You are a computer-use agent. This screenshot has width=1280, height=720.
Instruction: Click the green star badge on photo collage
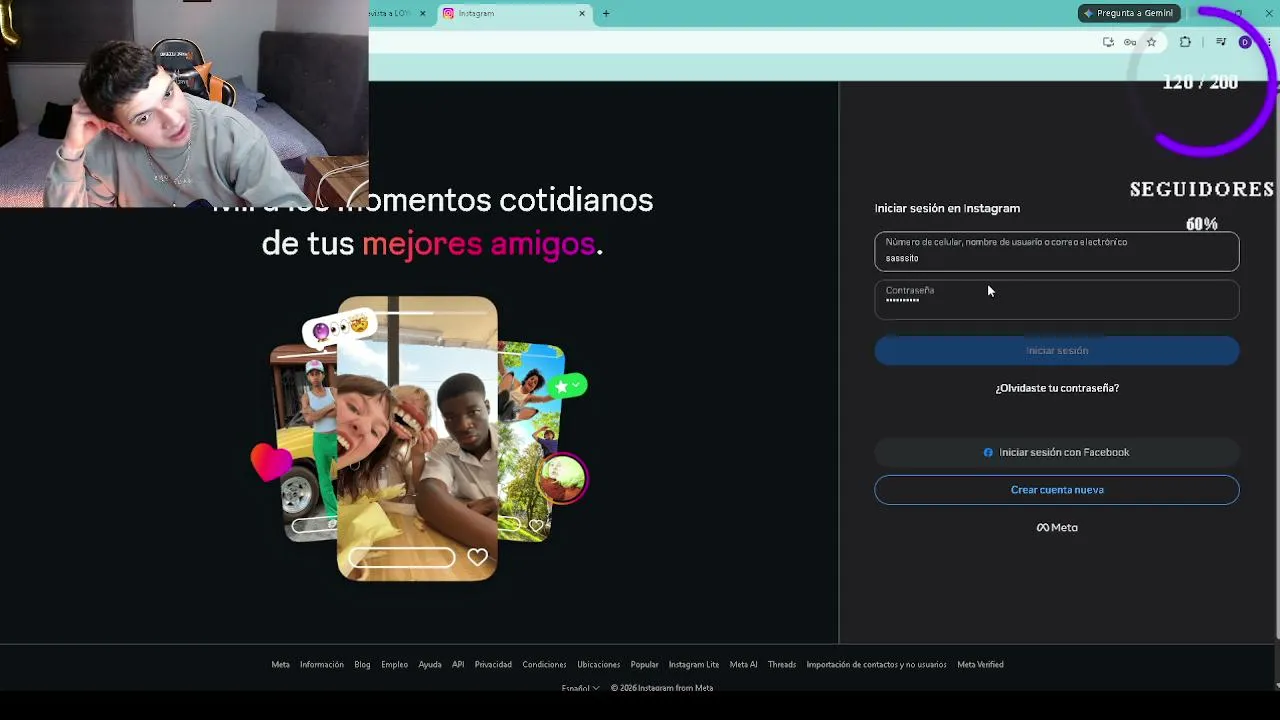click(x=566, y=386)
